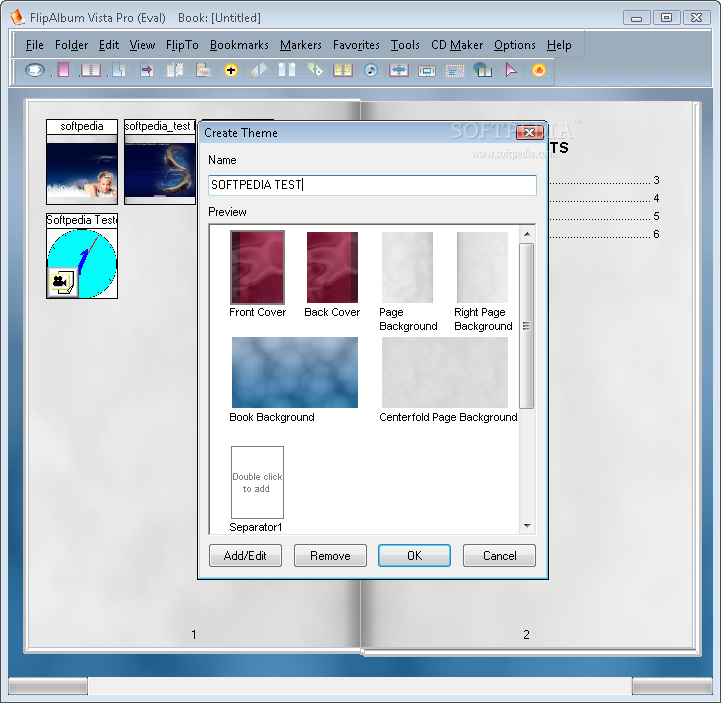Click the yellow thumbnail grid book icon

343,70
